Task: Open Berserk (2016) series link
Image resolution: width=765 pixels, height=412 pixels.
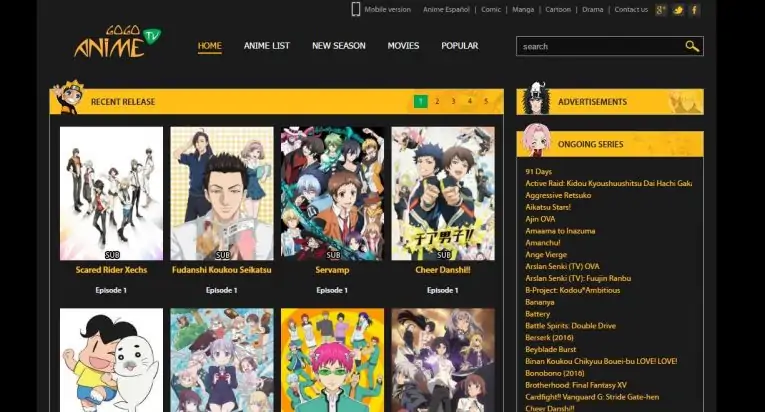Action: point(549,337)
